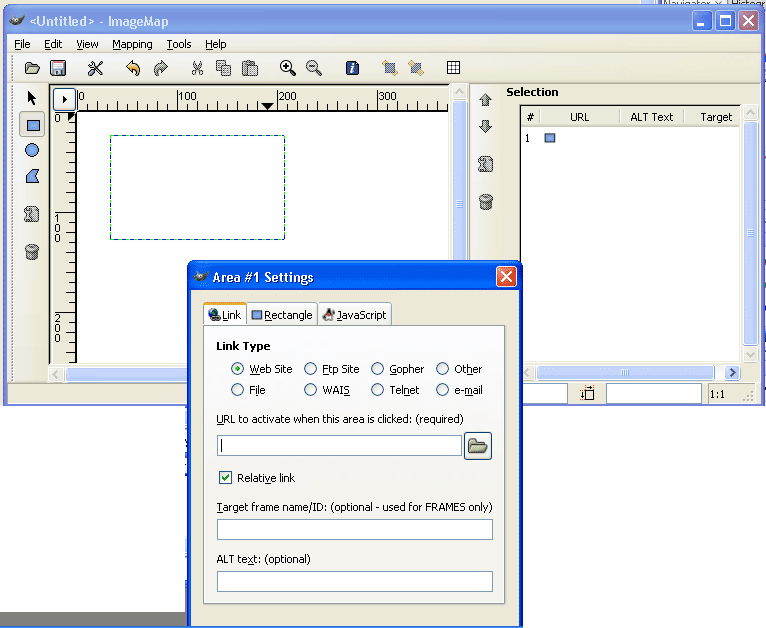Select the e-mail link type
766x628 pixels.
point(442,390)
